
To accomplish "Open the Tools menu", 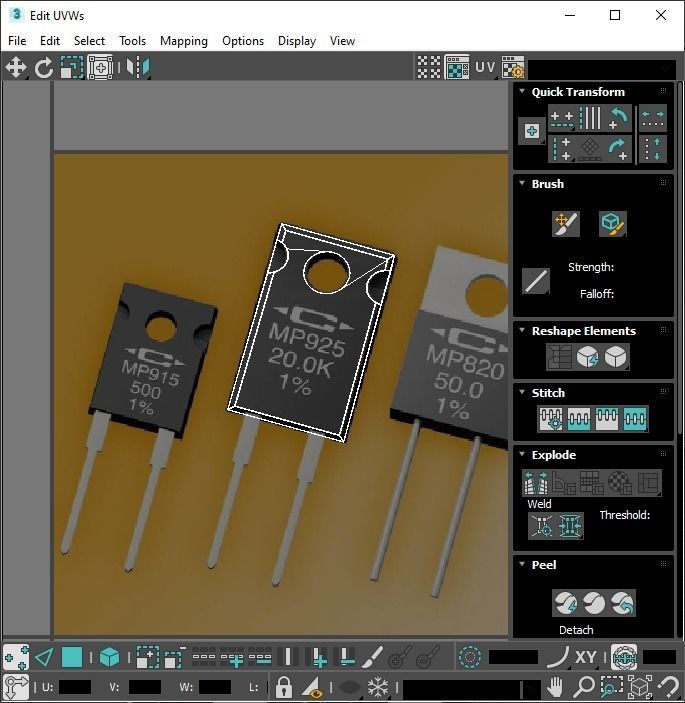I will 132,41.
